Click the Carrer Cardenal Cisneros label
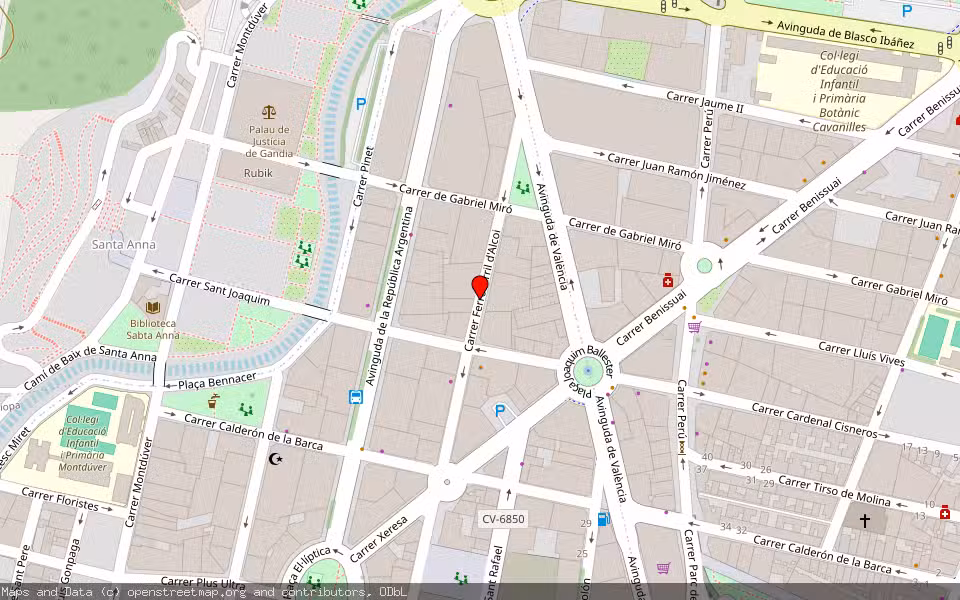960x600 pixels. click(x=815, y=420)
